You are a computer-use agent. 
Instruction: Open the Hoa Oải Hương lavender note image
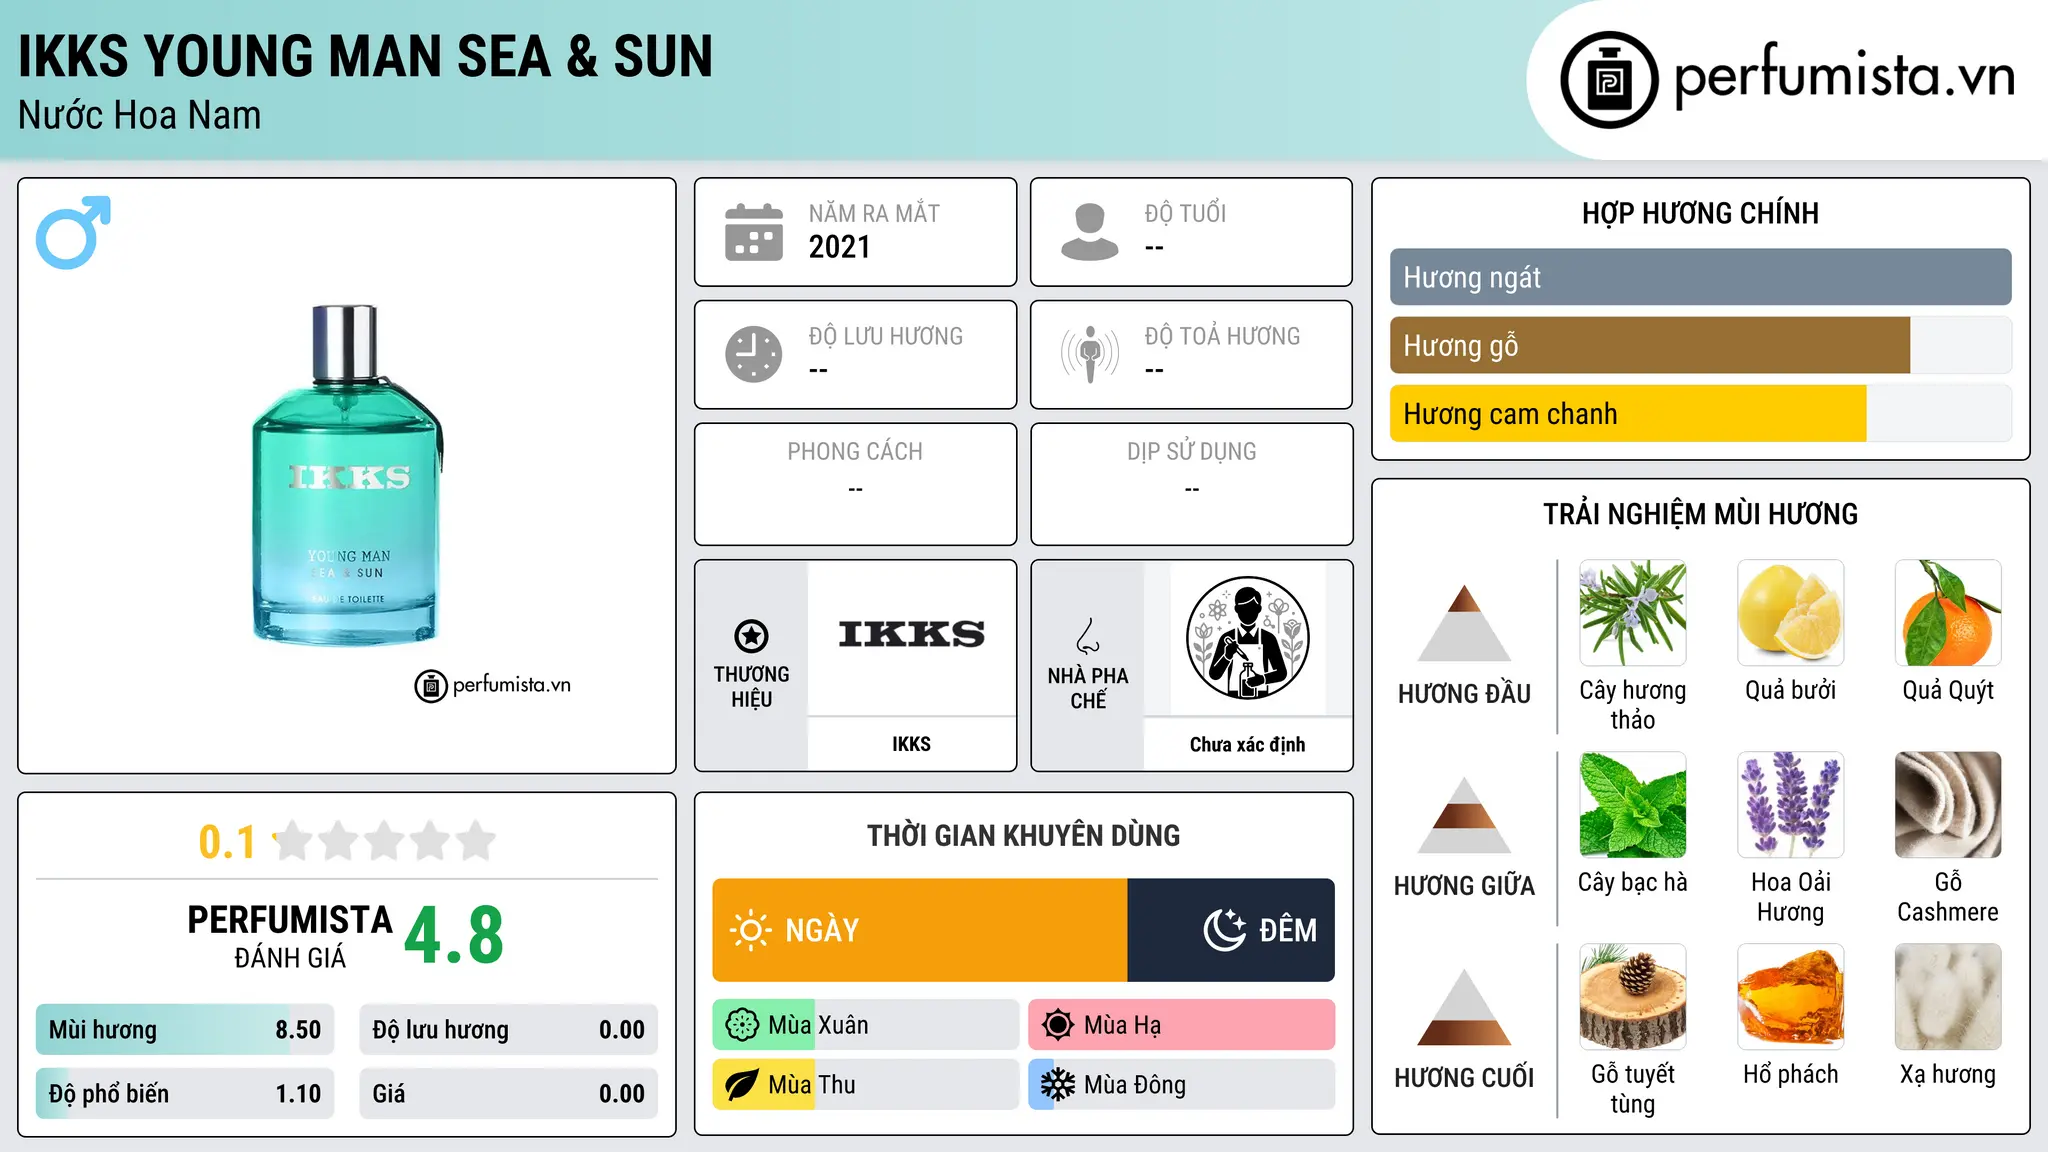pos(1790,805)
